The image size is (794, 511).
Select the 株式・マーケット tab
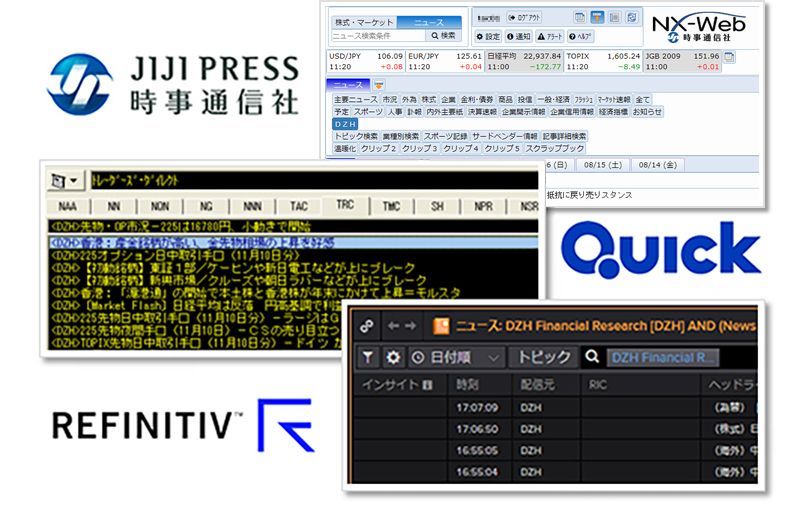click(x=364, y=22)
